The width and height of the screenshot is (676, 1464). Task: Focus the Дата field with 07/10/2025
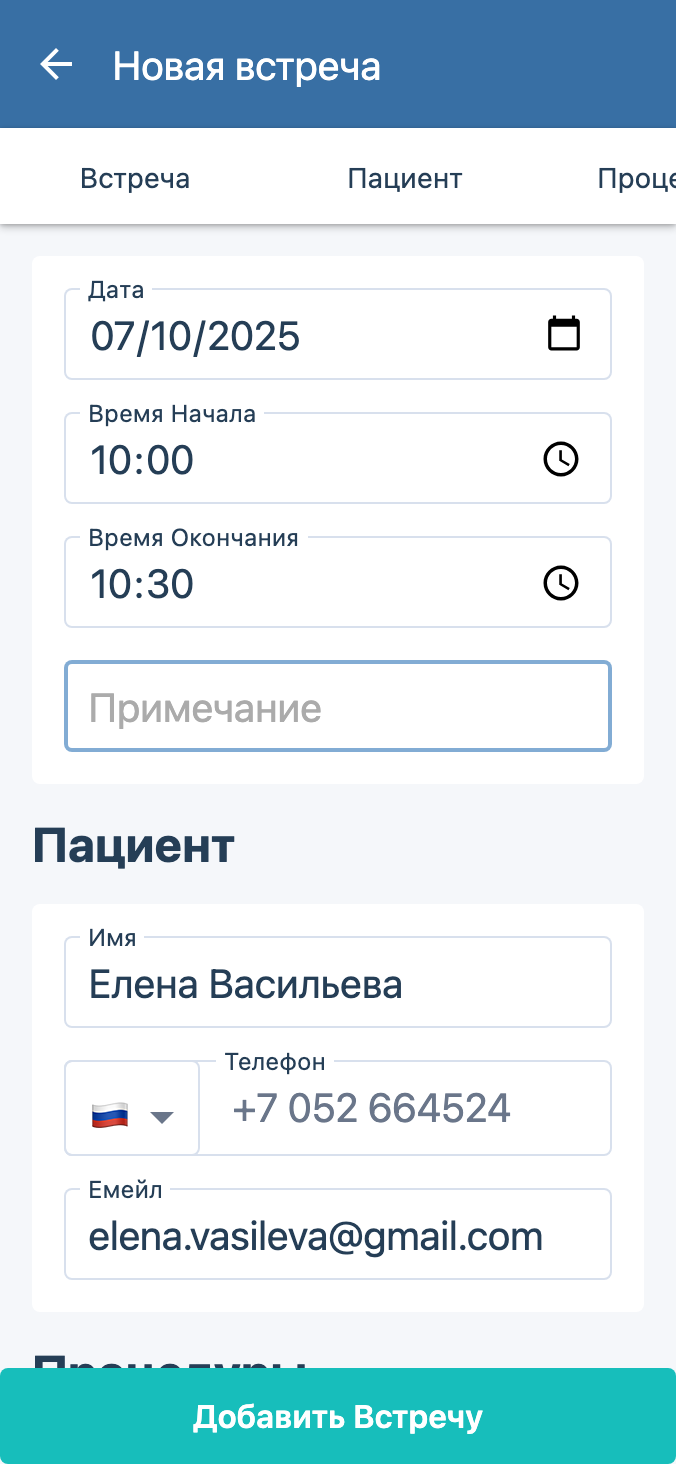(x=300, y=336)
